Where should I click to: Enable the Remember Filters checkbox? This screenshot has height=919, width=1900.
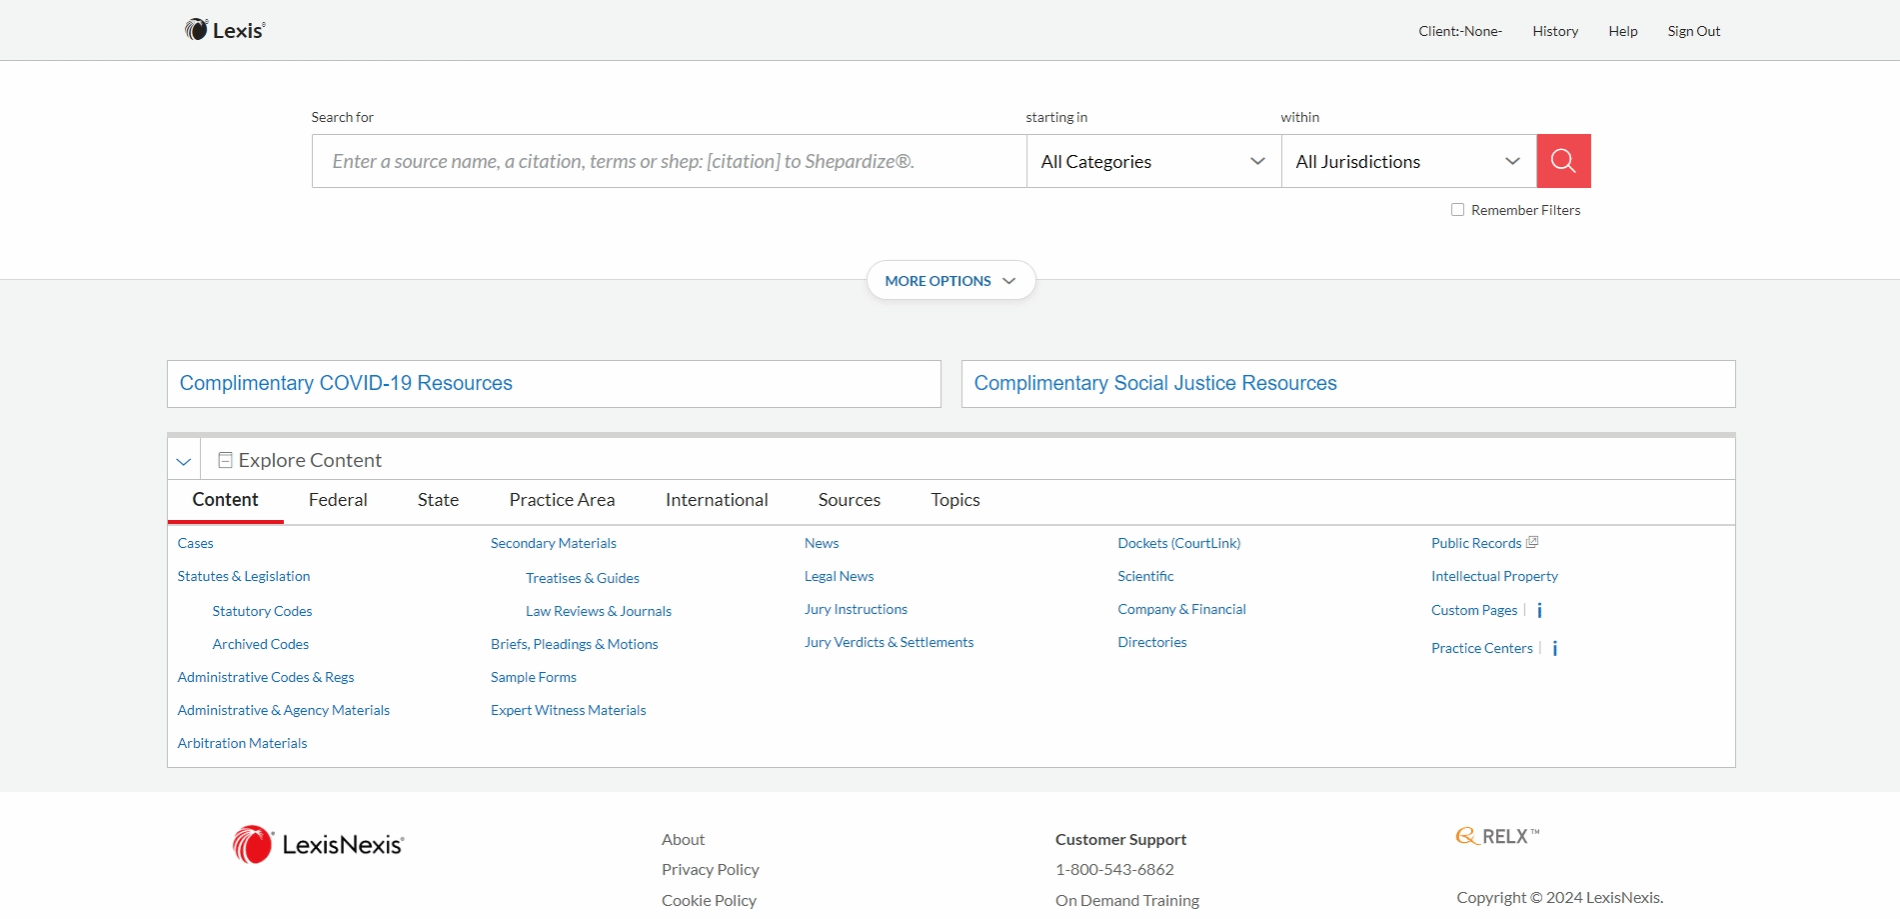(x=1457, y=210)
